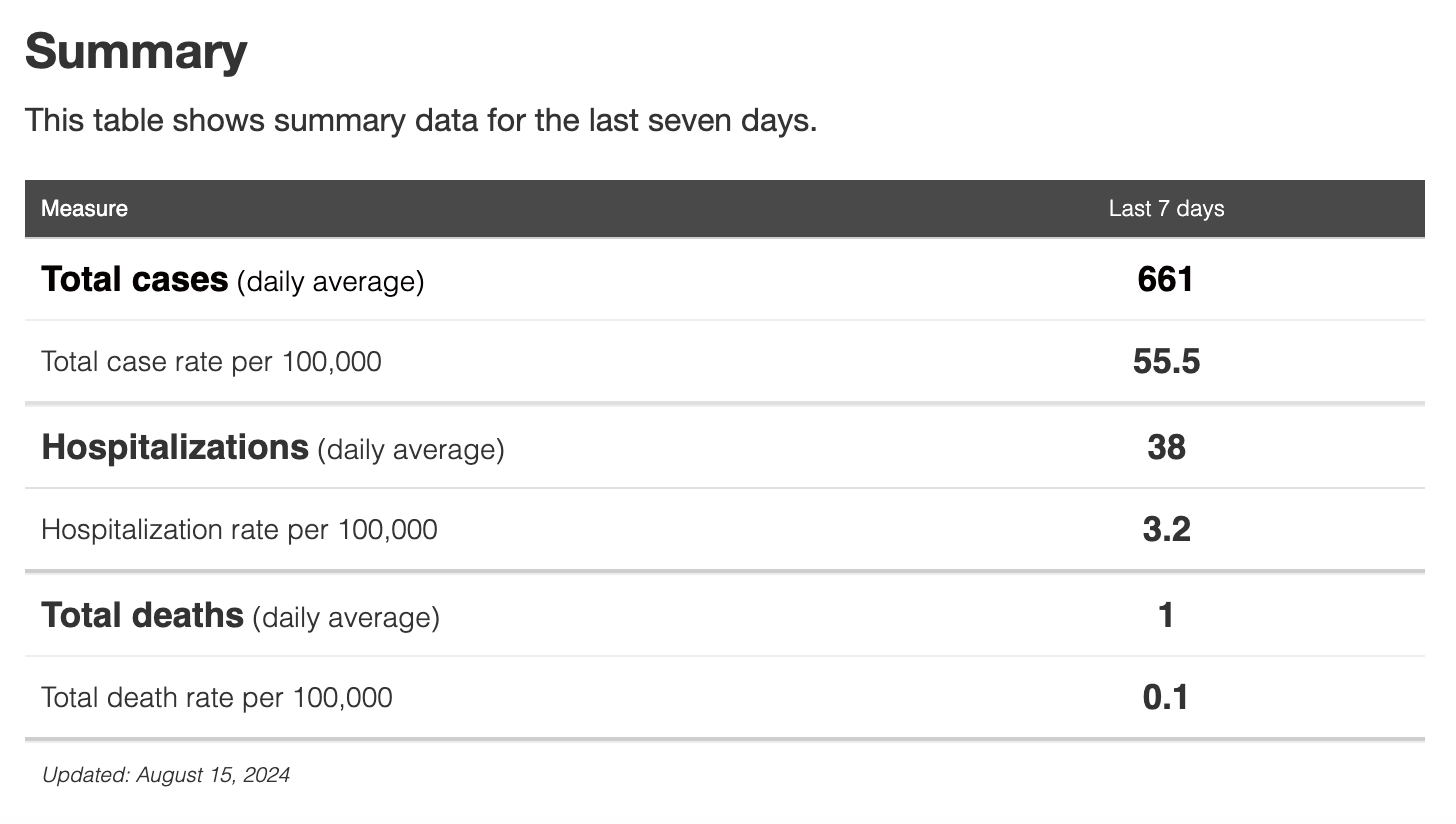
Task: Click the Updated August 15, 2024 footnote
Action: pyautogui.click(x=166, y=775)
